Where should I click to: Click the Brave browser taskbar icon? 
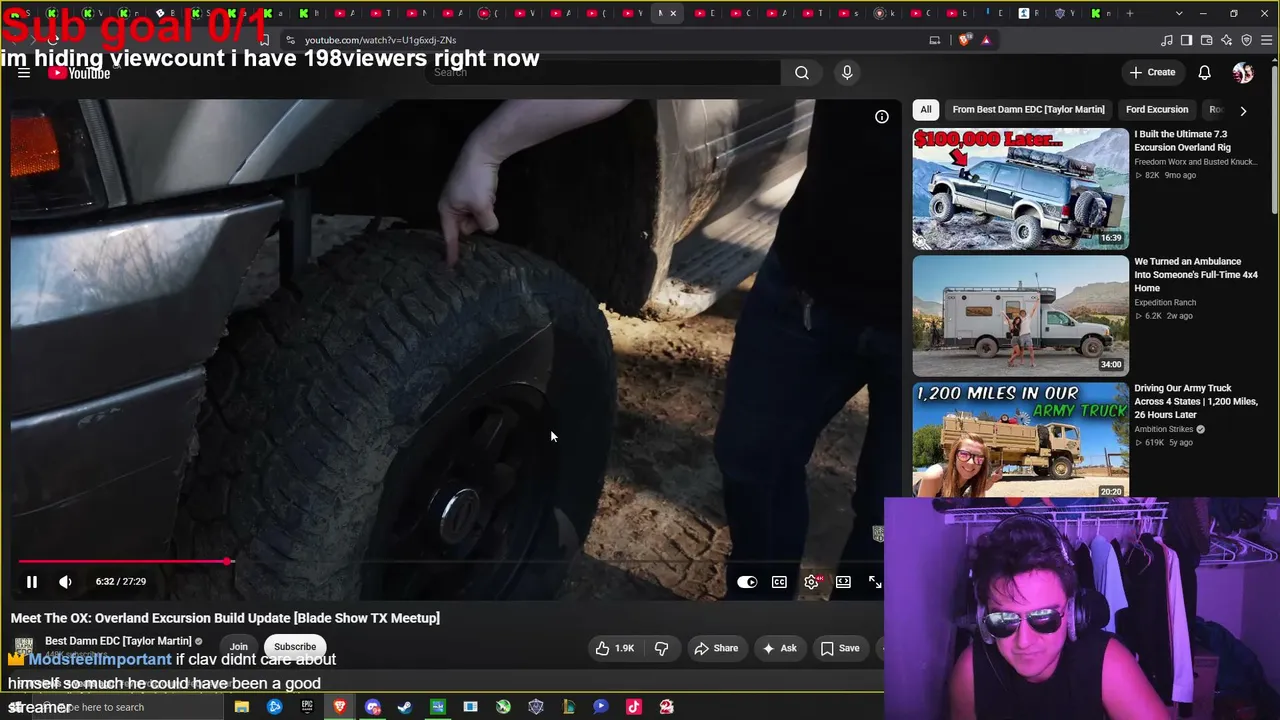pos(340,707)
